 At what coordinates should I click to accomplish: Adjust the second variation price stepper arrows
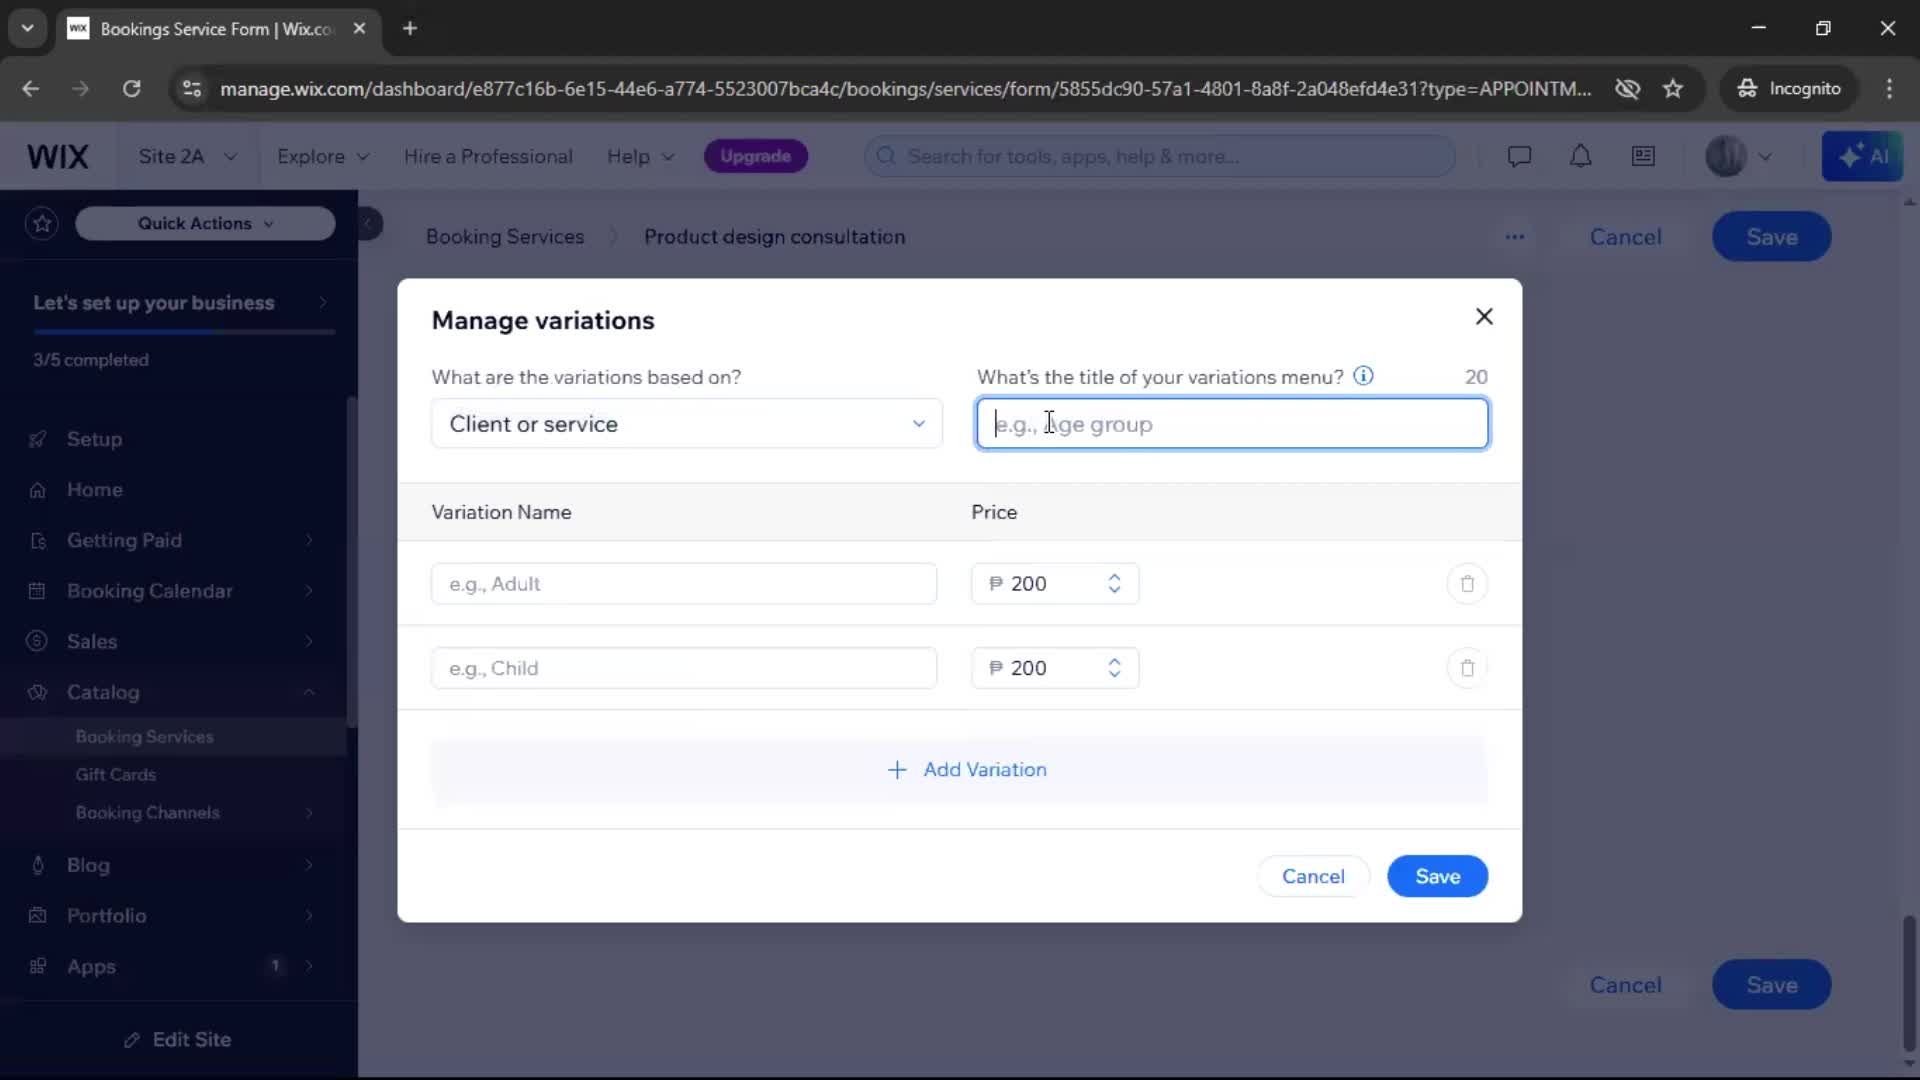pyautogui.click(x=1114, y=668)
